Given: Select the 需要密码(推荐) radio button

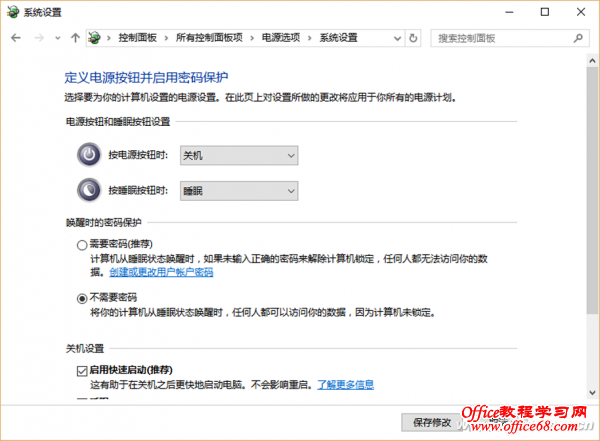Looking at the screenshot, I should [x=82, y=245].
